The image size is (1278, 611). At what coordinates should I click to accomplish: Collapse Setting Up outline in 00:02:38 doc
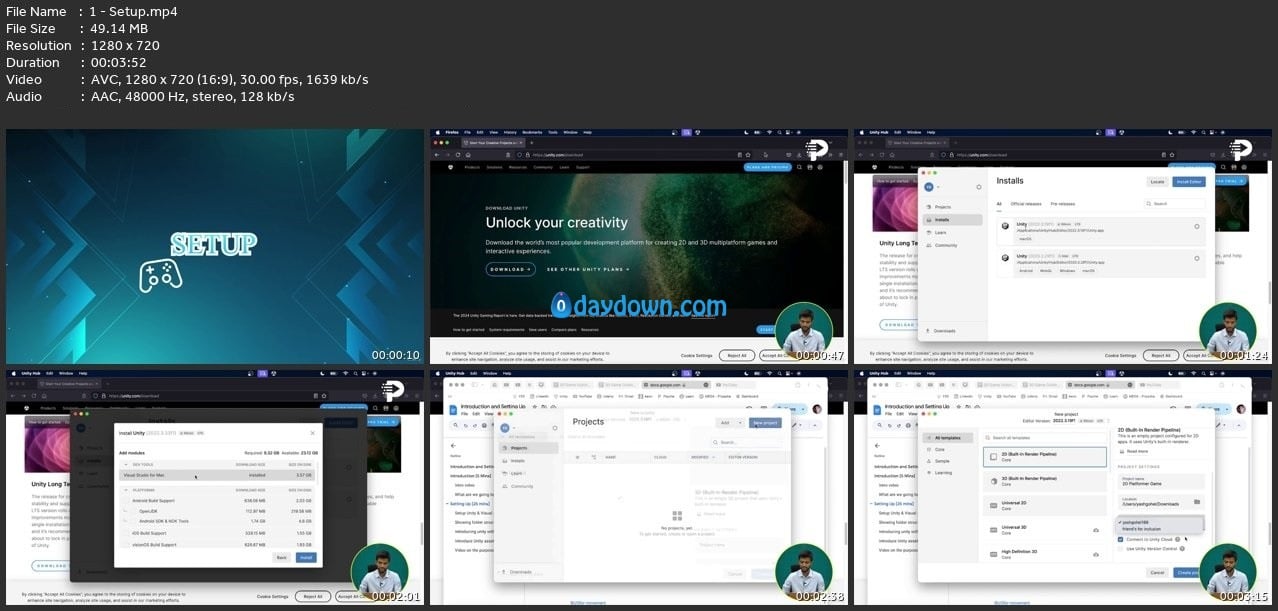447,504
